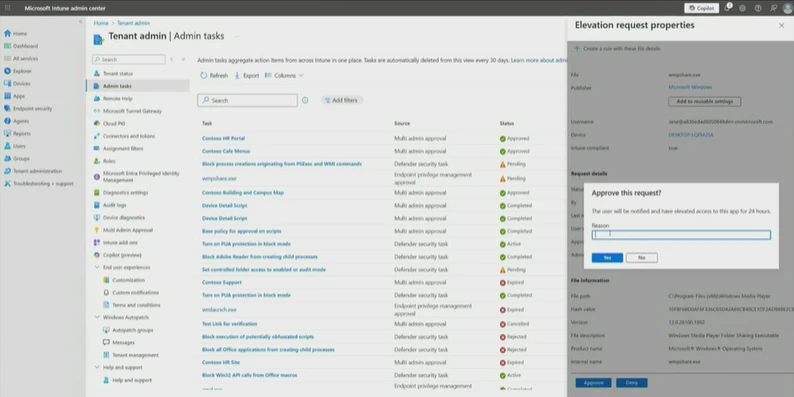
Task: Click the Endpoint security shield icon
Action: pos(7,108)
